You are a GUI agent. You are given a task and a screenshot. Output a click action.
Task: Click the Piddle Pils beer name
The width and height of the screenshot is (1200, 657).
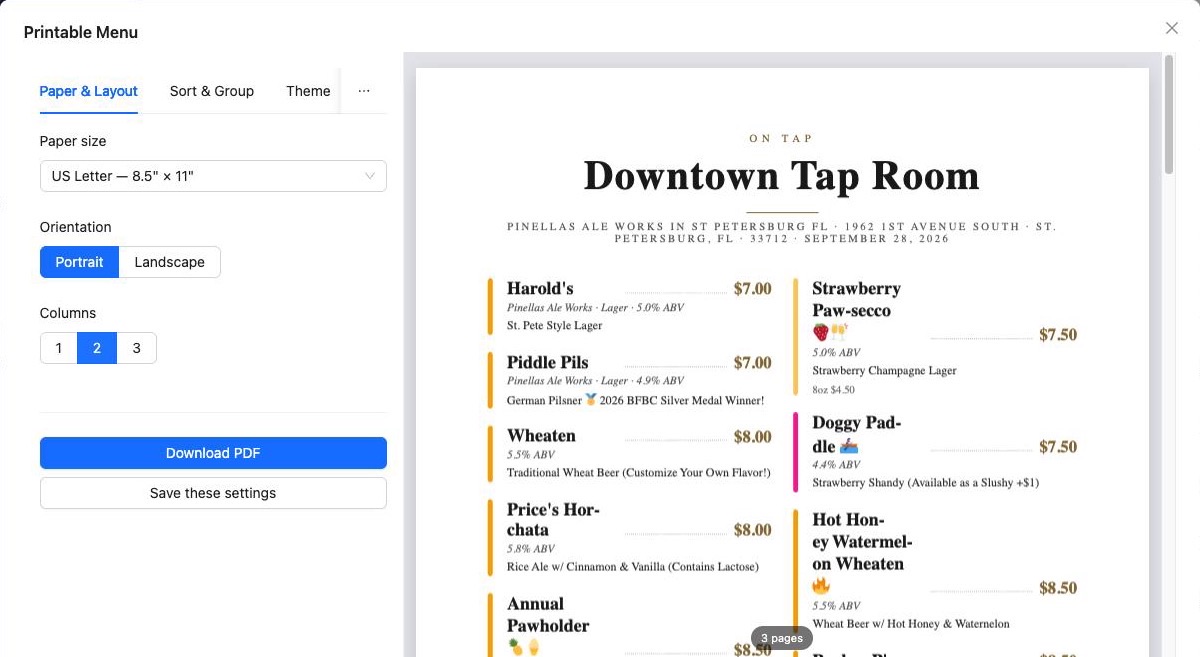tap(548, 362)
